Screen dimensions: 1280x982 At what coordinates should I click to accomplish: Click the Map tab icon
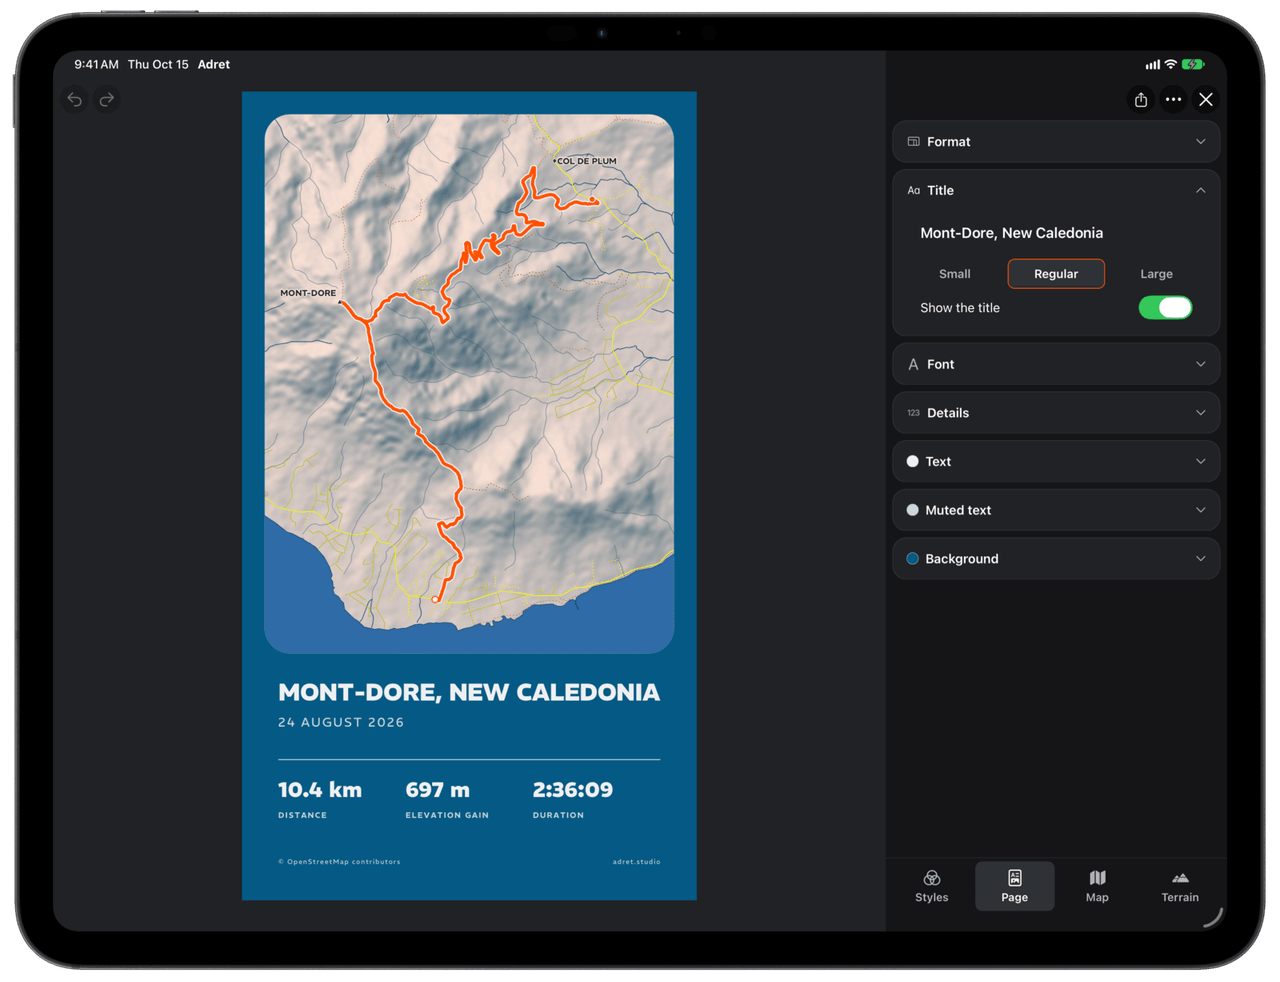[1097, 878]
